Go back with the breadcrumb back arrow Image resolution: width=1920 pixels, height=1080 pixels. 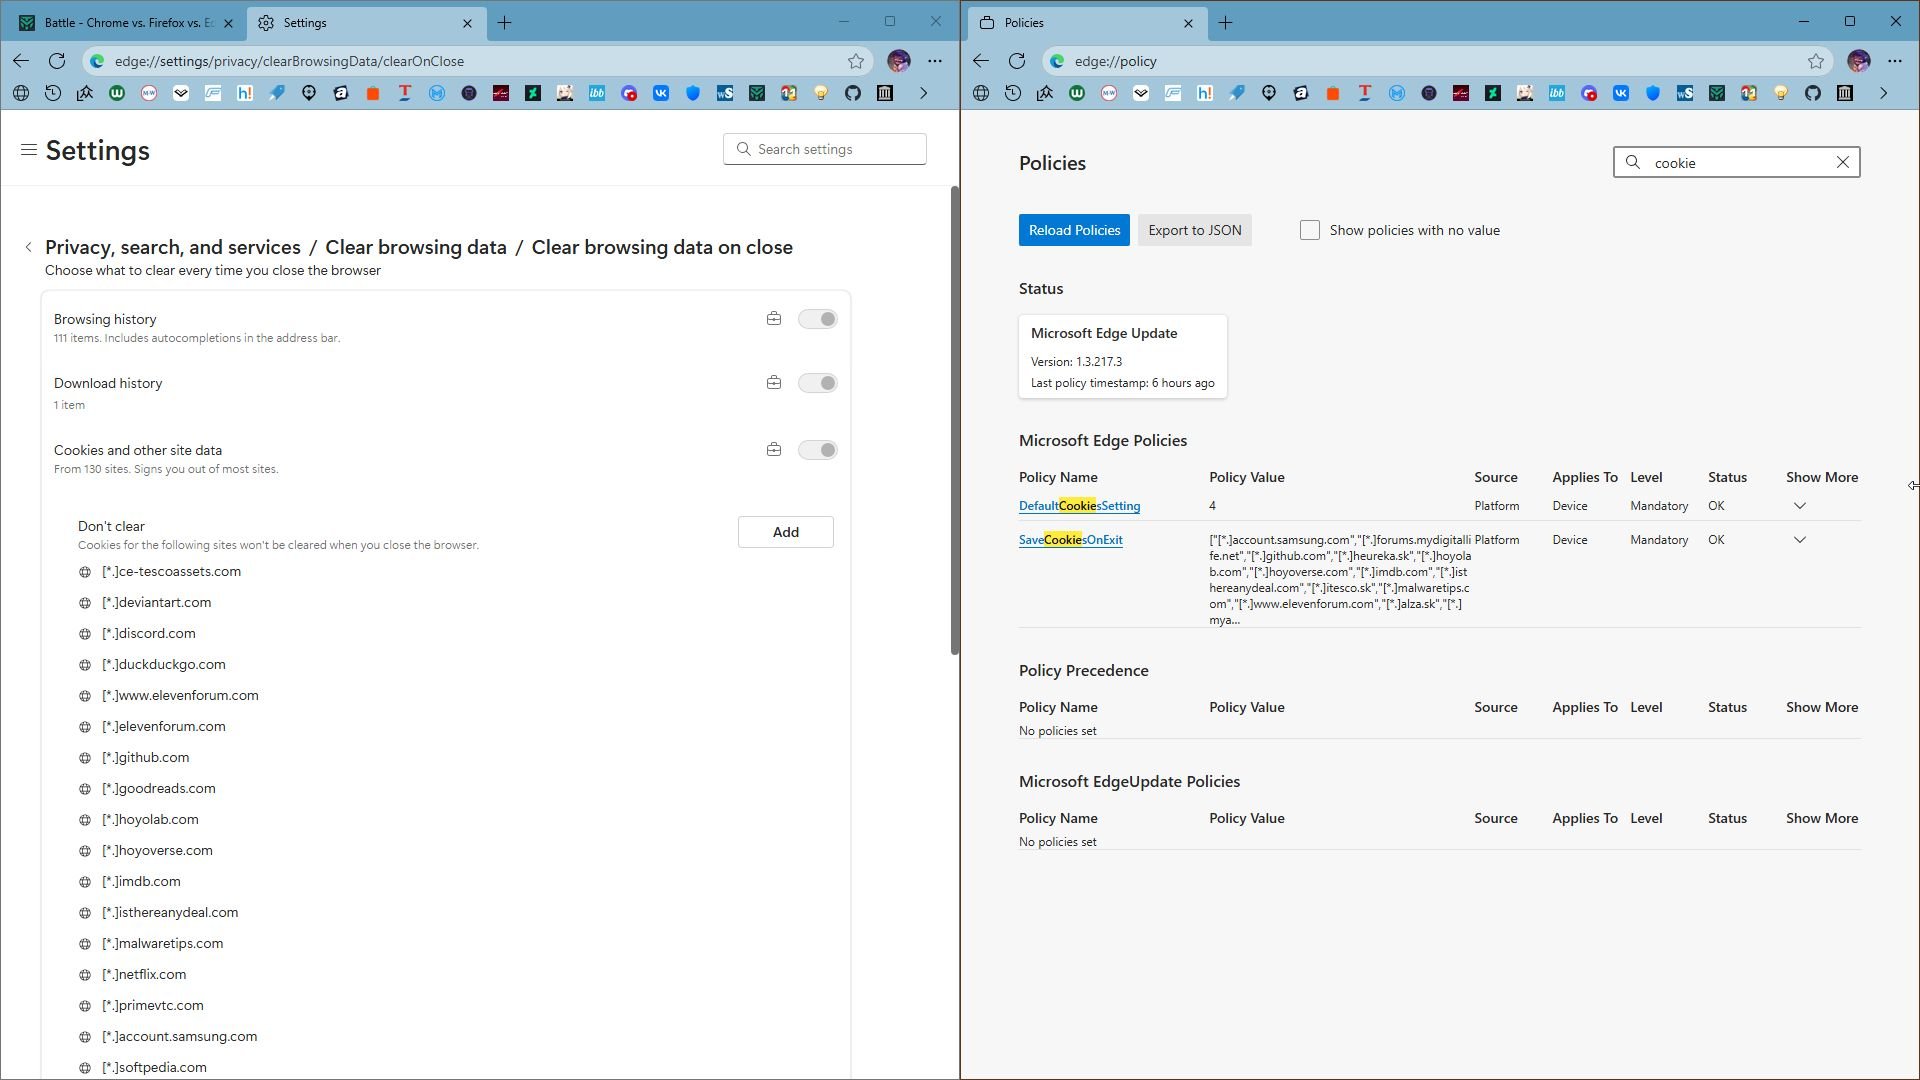pos(28,247)
